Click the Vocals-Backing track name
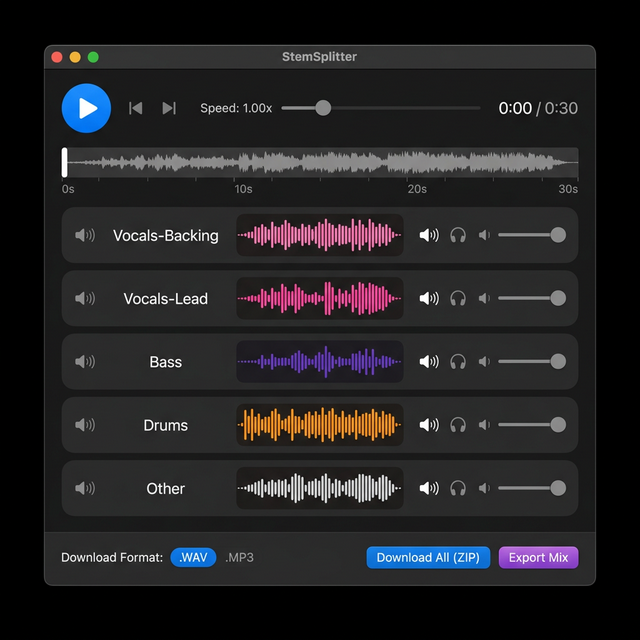 click(x=166, y=236)
